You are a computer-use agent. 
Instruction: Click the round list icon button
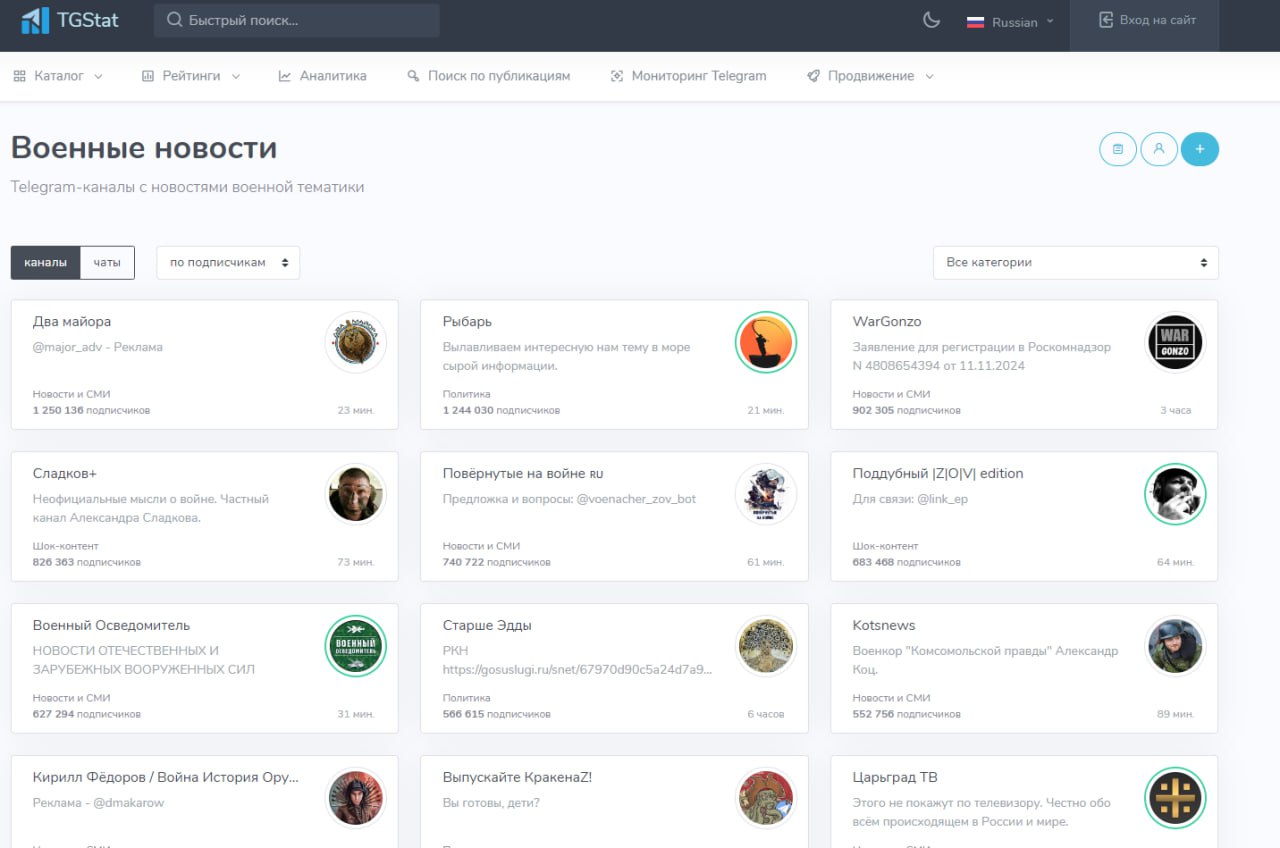[x=1118, y=149]
